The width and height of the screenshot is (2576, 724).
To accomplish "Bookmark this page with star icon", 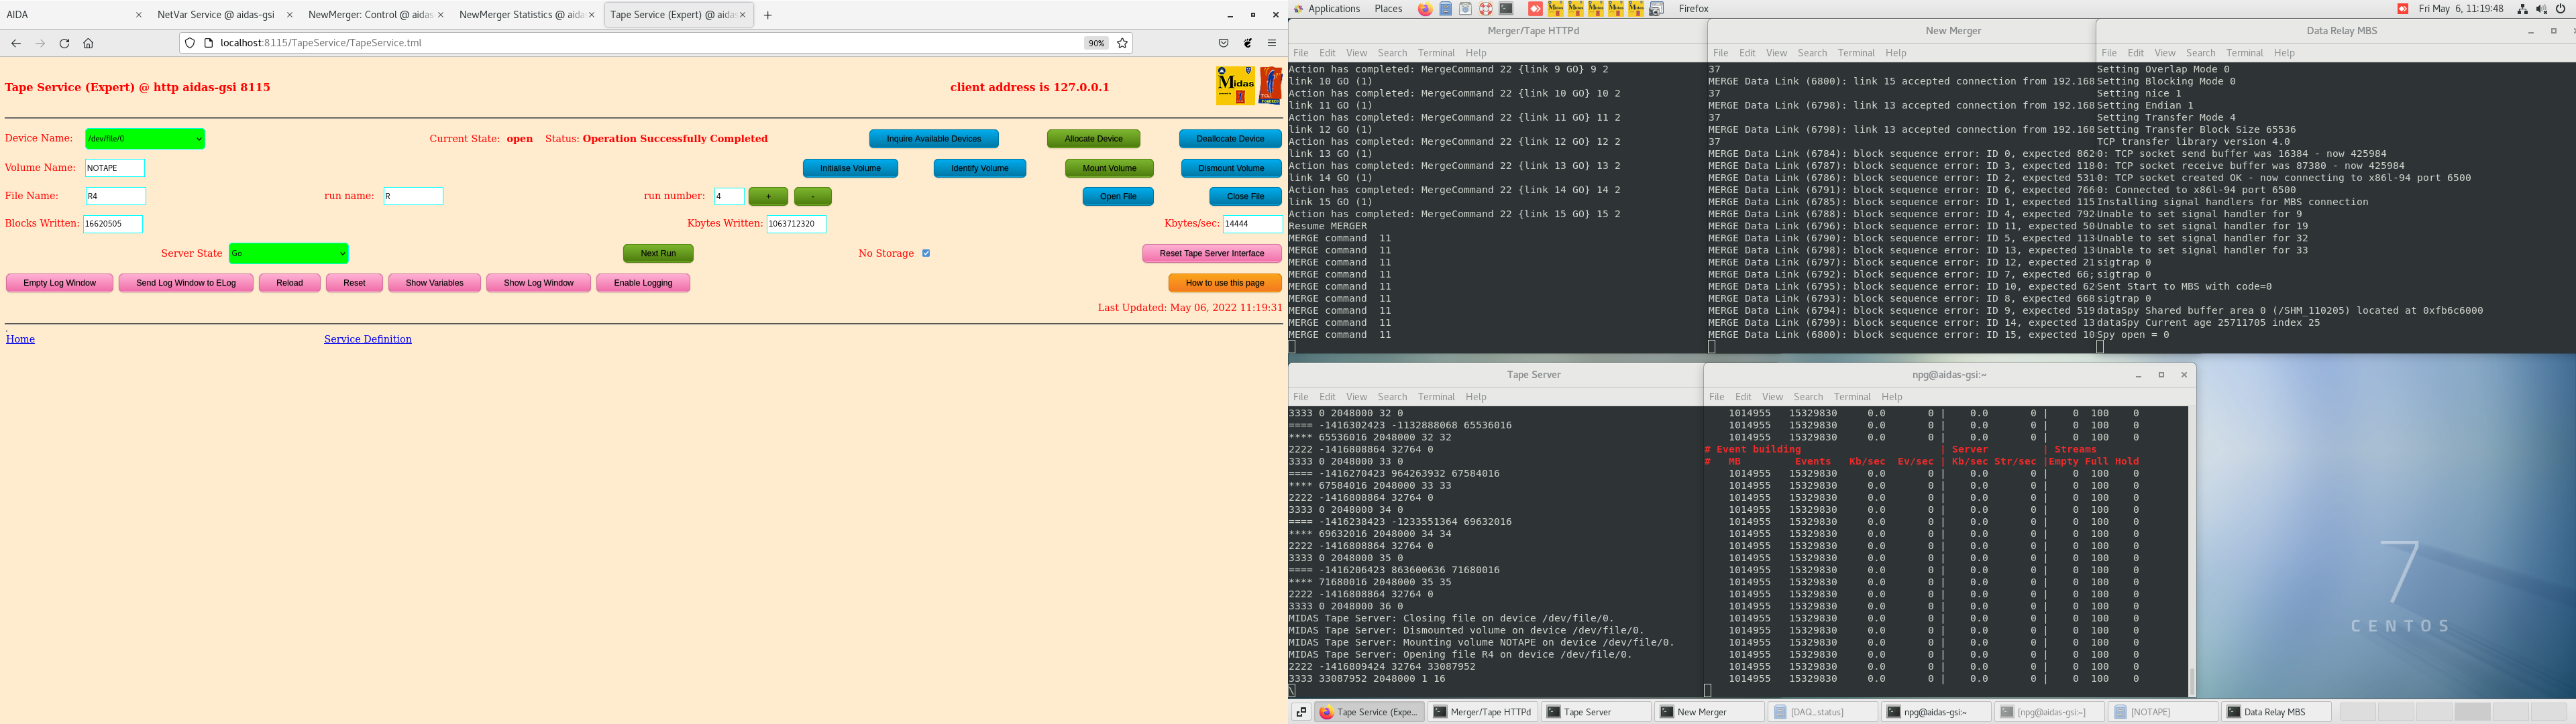I will coord(1122,43).
